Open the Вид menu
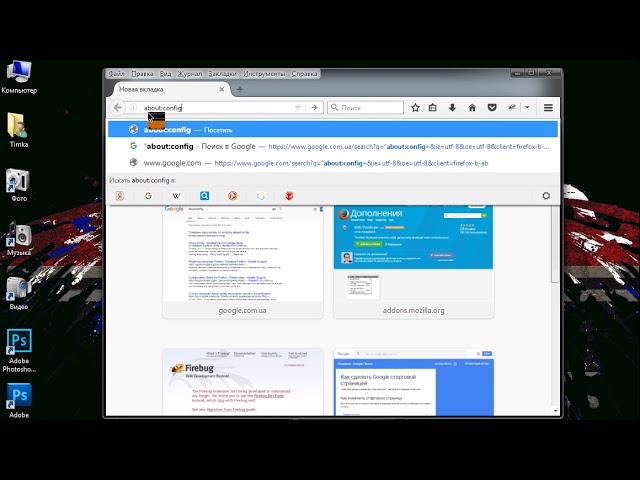 click(165, 74)
